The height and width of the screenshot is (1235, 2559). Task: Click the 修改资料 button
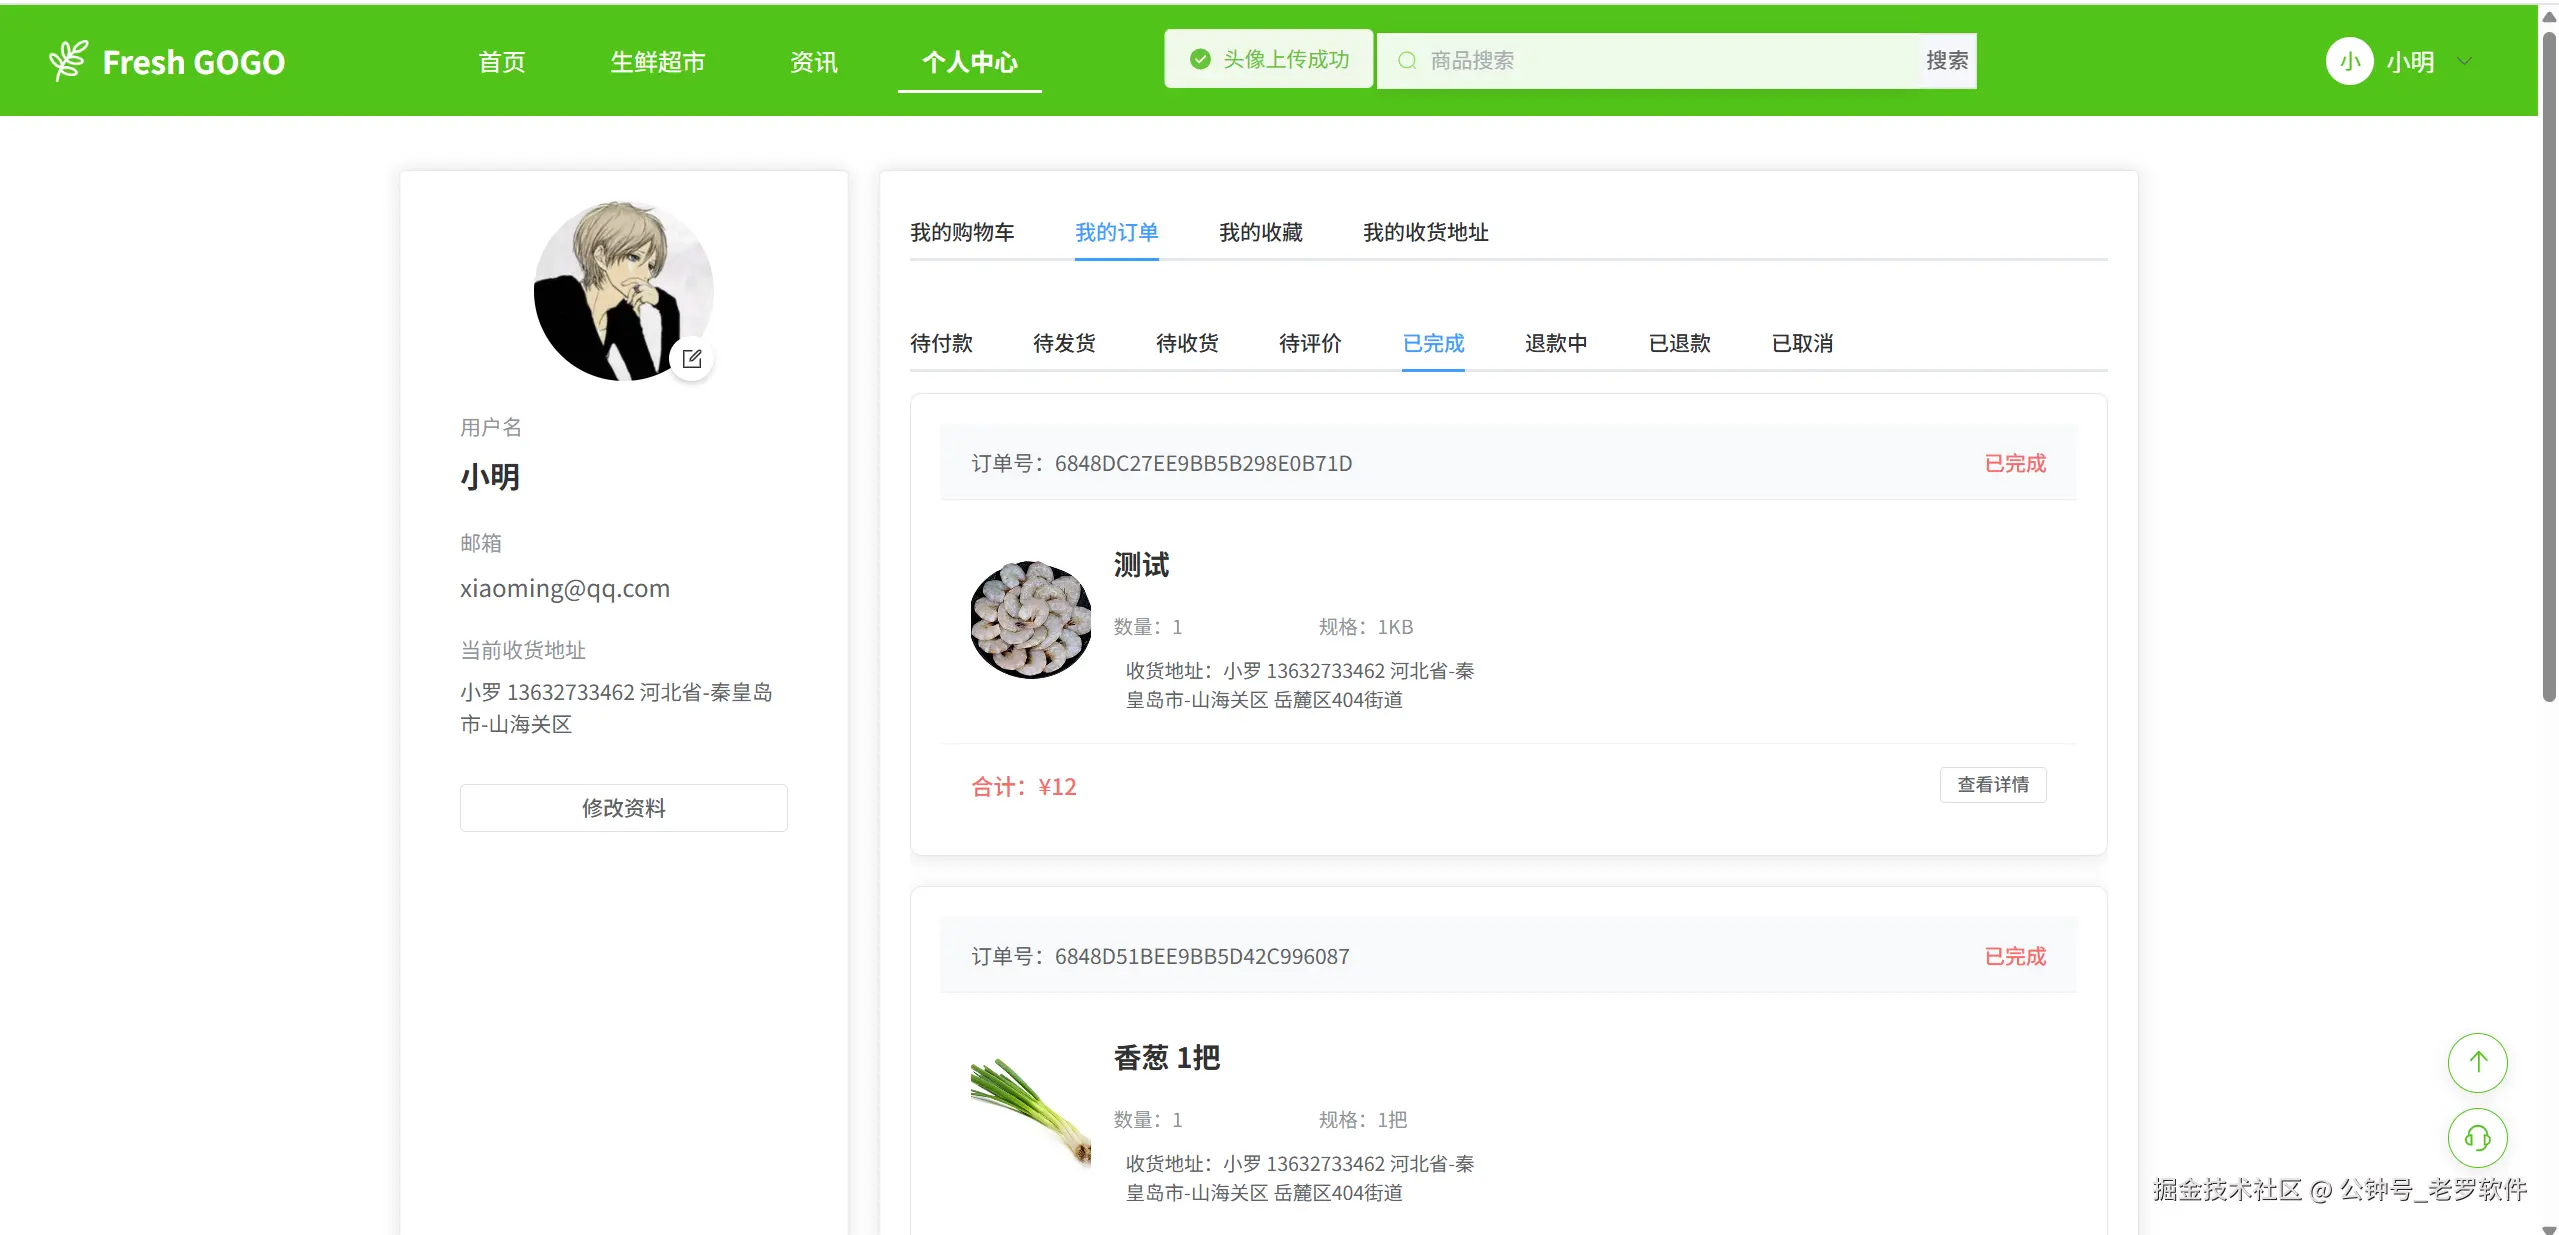623,808
